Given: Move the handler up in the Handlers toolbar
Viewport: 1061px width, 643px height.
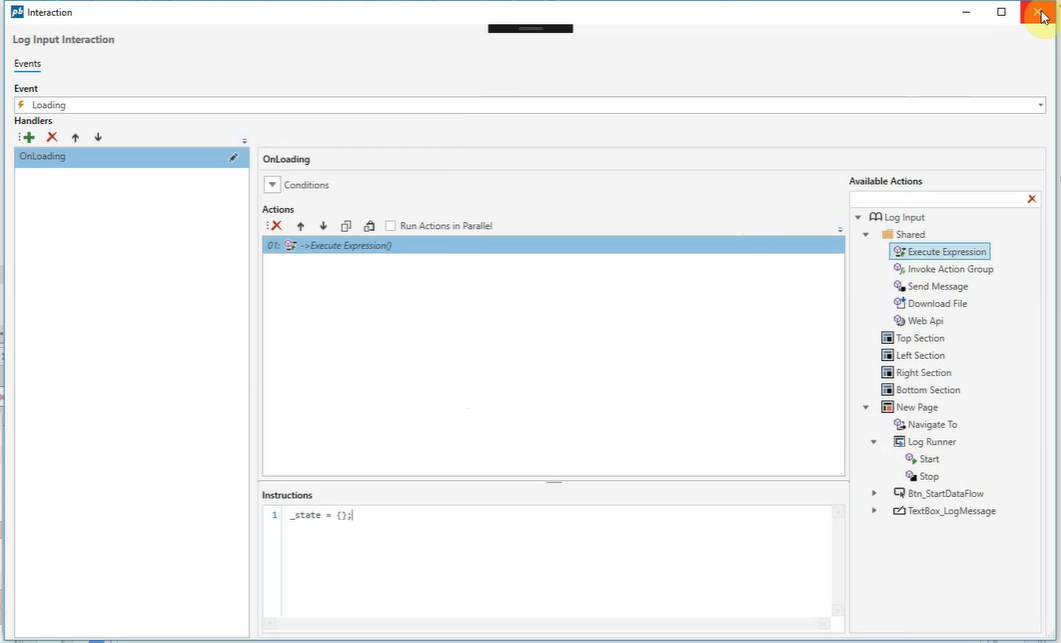Looking at the screenshot, I should pyautogui.click(x=75, y=137).
